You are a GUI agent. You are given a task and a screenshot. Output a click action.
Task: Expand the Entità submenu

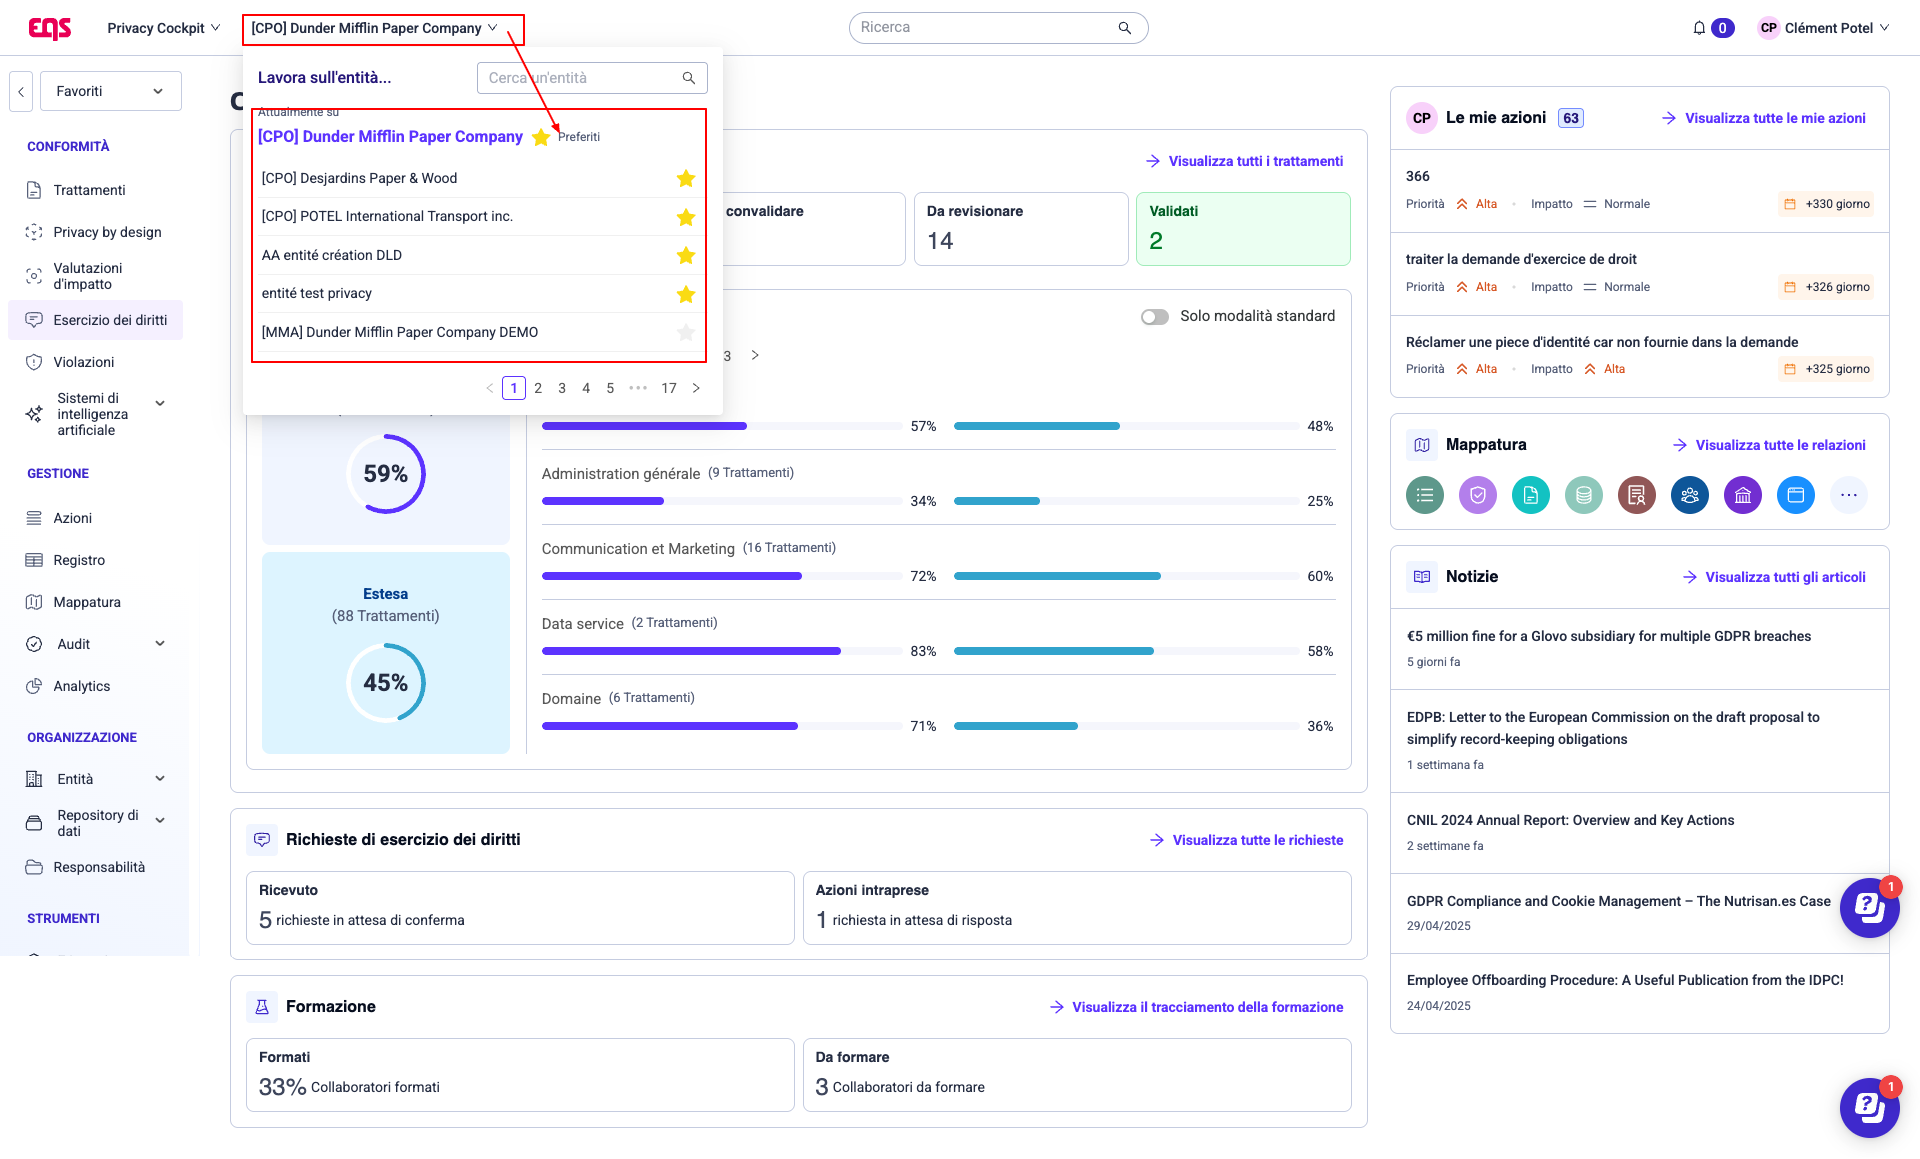(x=160, y=779)
